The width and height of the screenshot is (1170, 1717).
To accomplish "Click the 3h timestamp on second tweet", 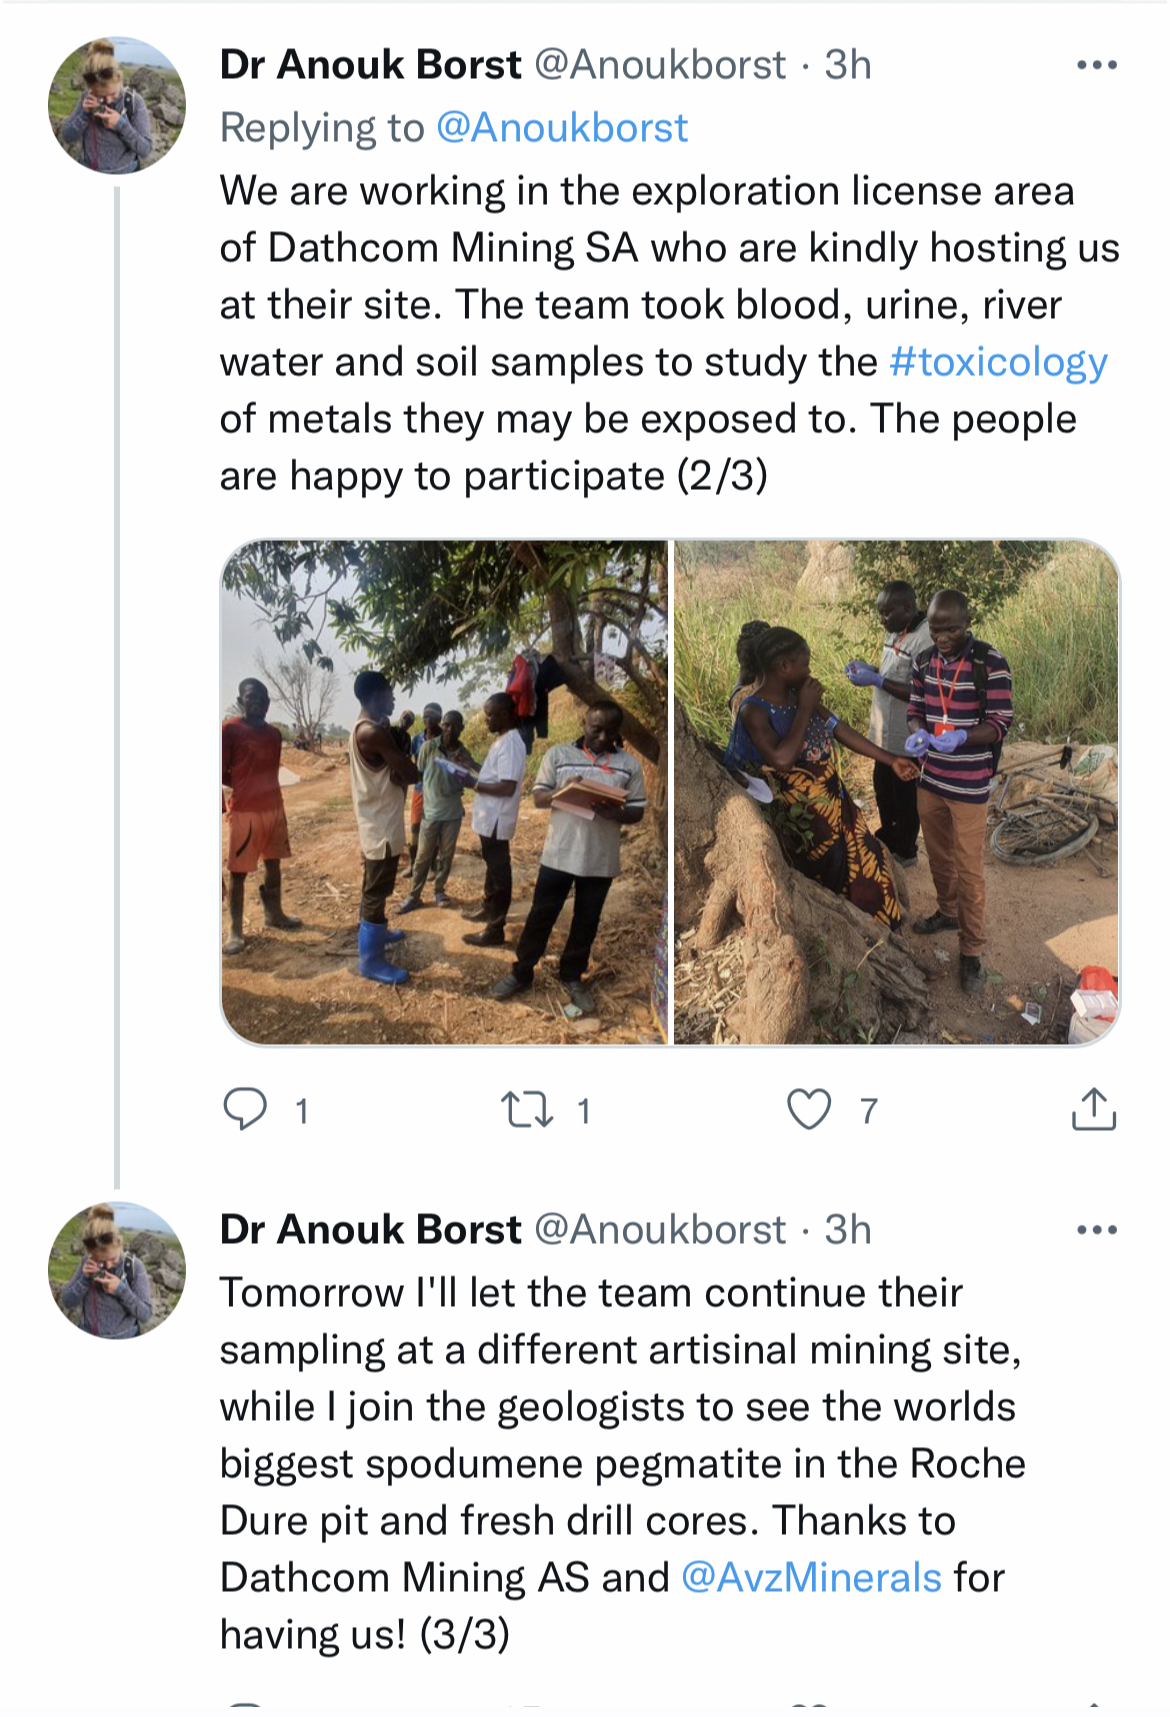I will tap(848, 1230).
